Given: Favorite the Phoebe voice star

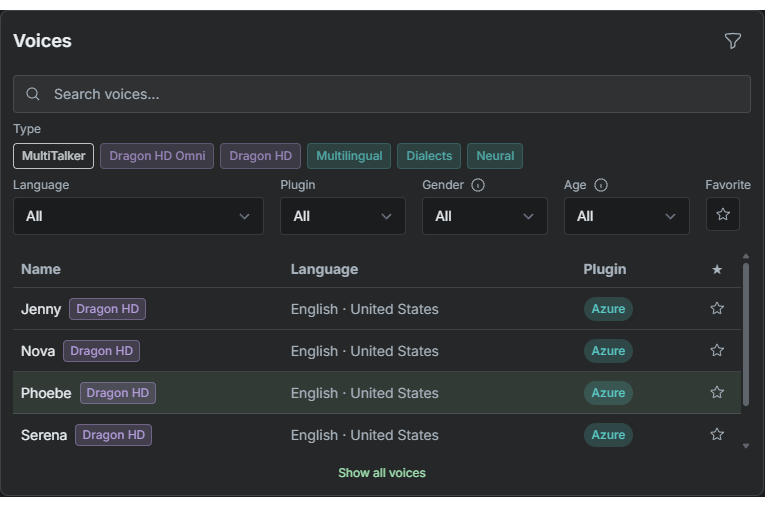Looking at the screenshot, I should pos(717,392).
